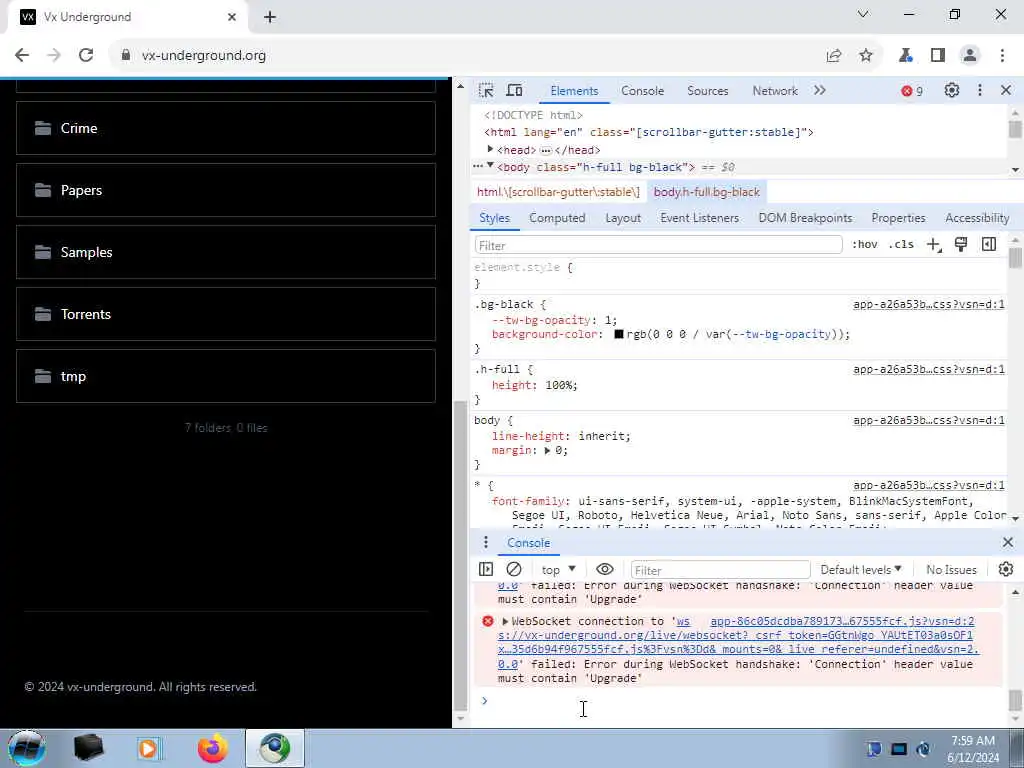Open the Layout tab
This screenshot has width=1024, height=768.
[622, 218]
